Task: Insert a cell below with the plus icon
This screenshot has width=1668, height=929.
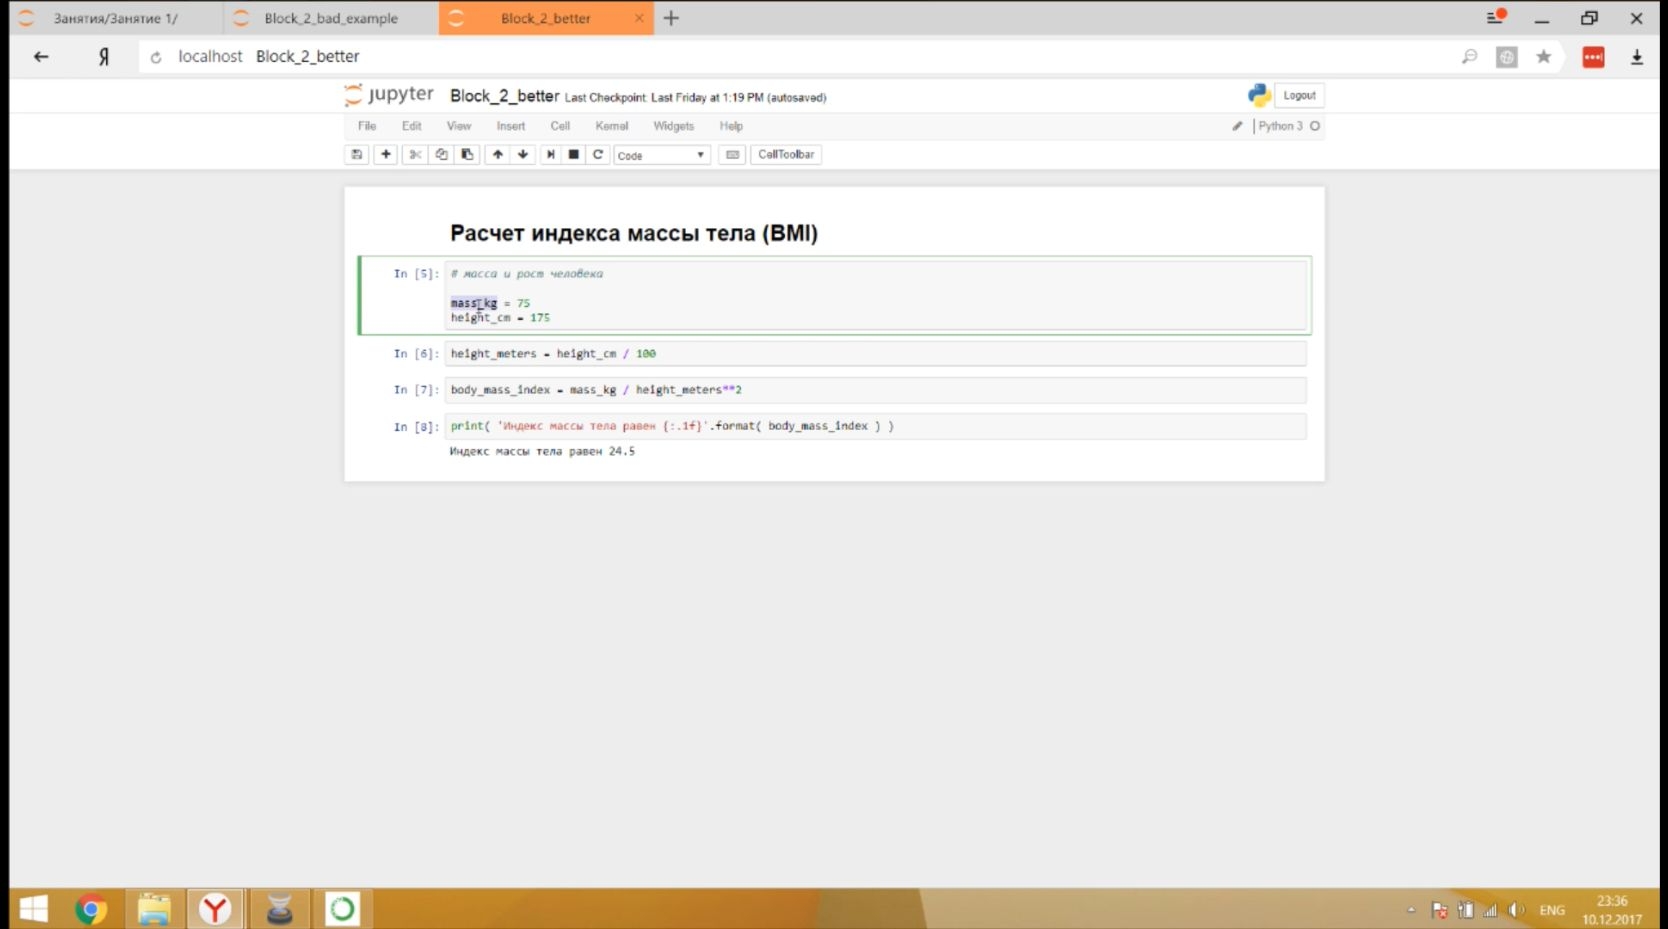Action: [x=385, y=154]
